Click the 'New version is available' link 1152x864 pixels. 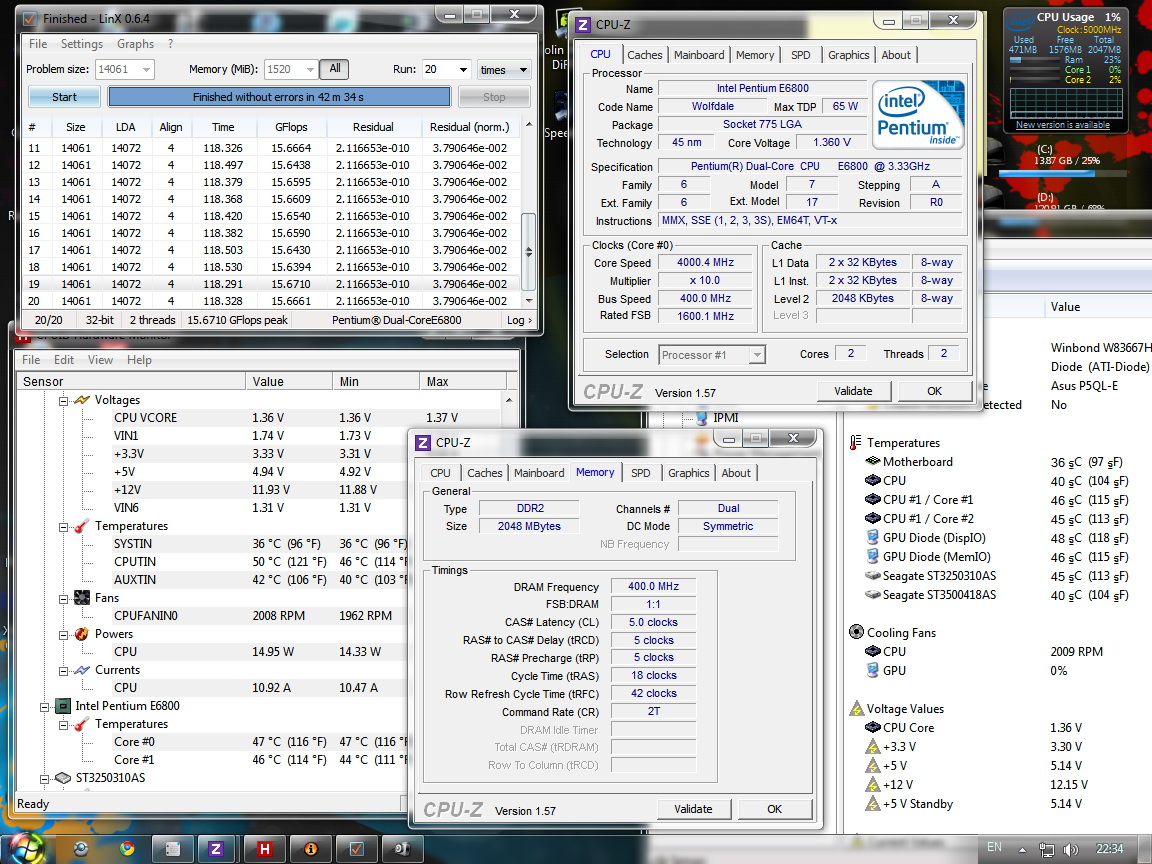(x=1062, y=125)
